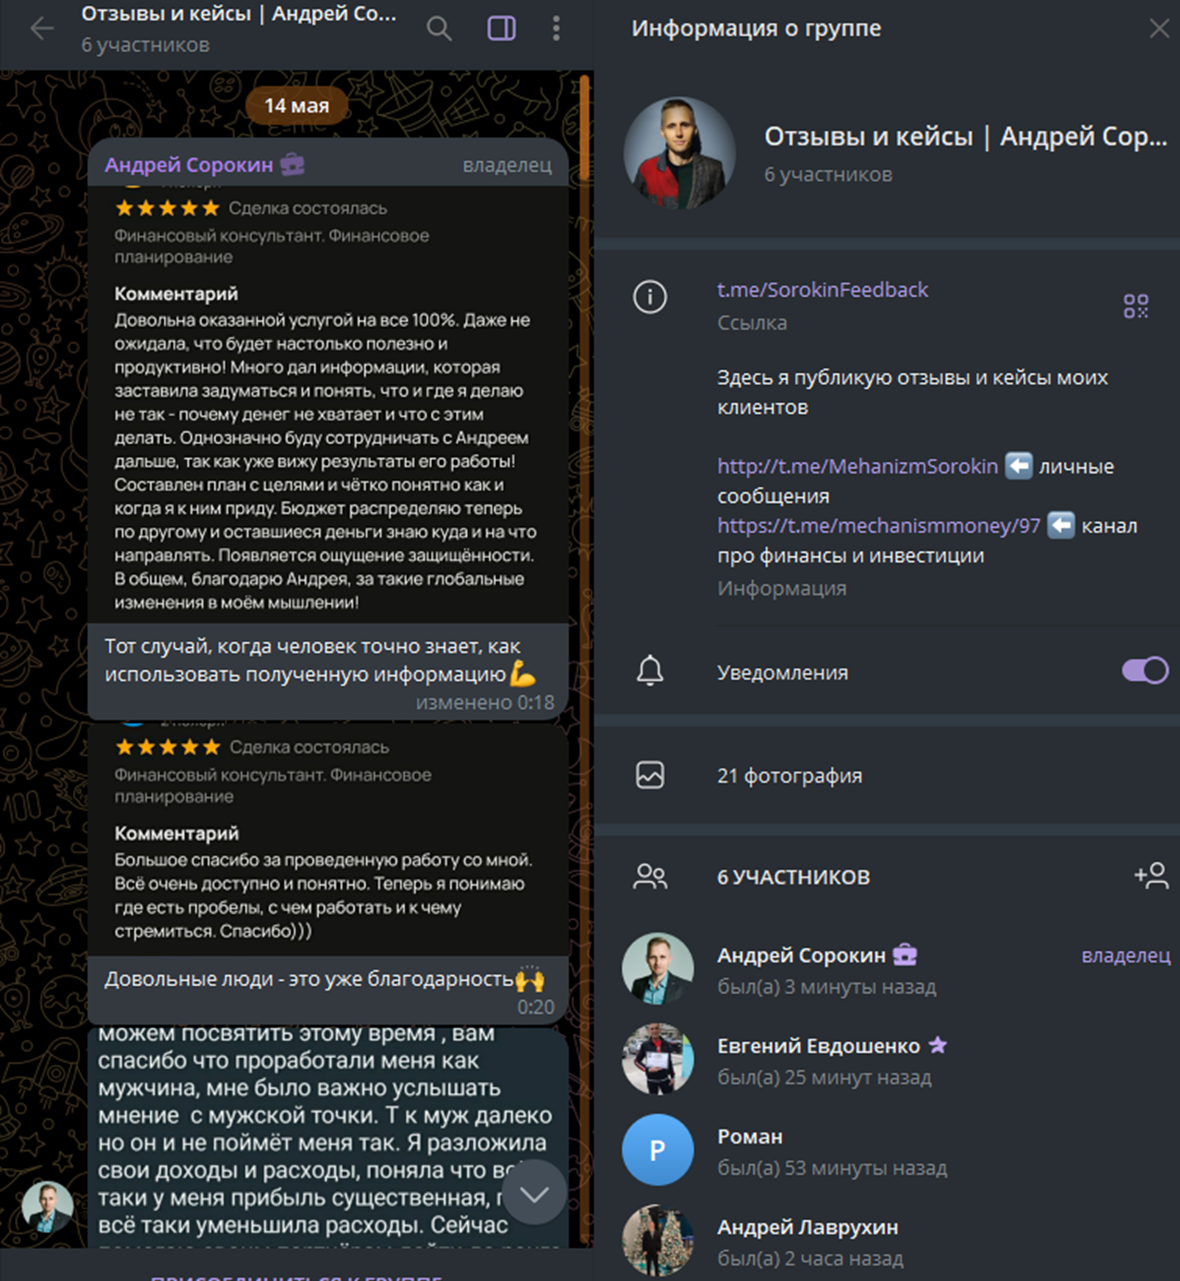Viewport: 1180px width, 1281px height.
Task: Close the group info panel
Action: pos(1159,28)
